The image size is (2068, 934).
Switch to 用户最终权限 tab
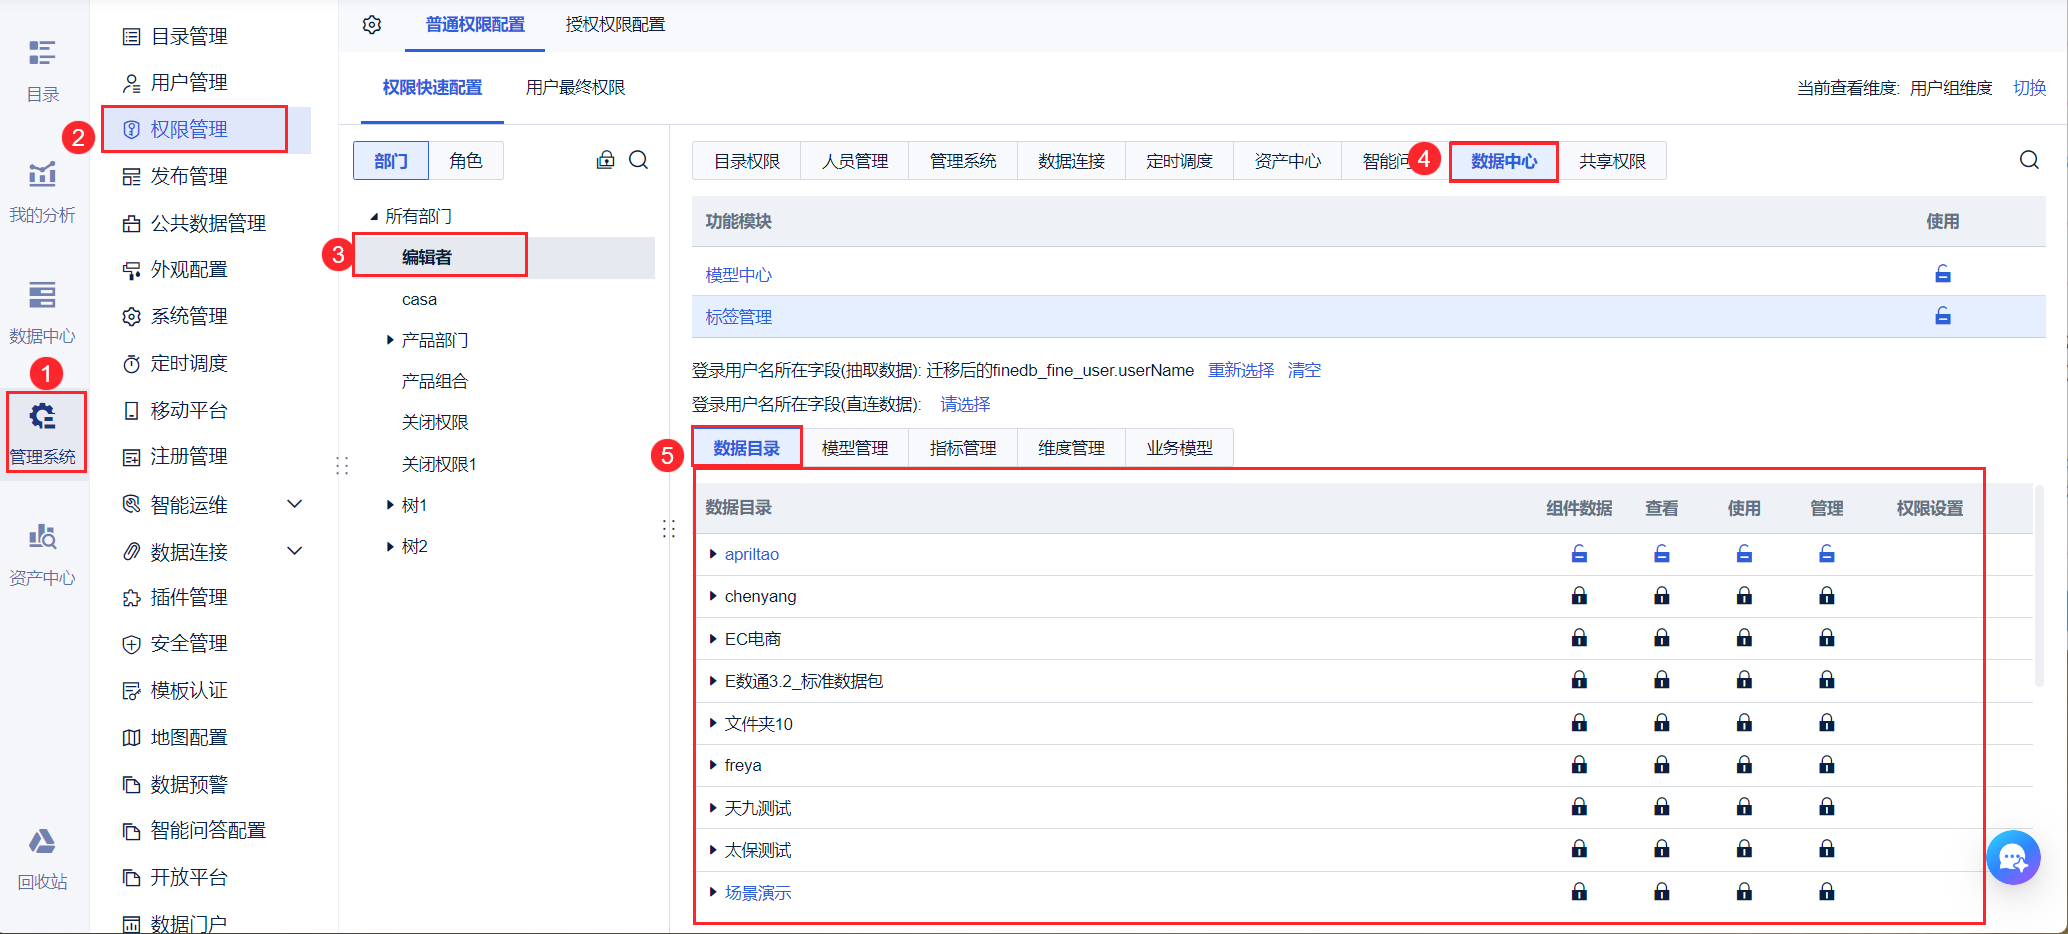[x=575, y=88]
